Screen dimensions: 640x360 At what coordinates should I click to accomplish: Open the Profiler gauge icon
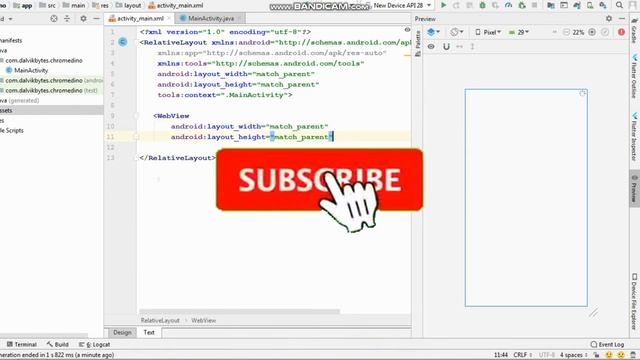(x=508, y=5)
